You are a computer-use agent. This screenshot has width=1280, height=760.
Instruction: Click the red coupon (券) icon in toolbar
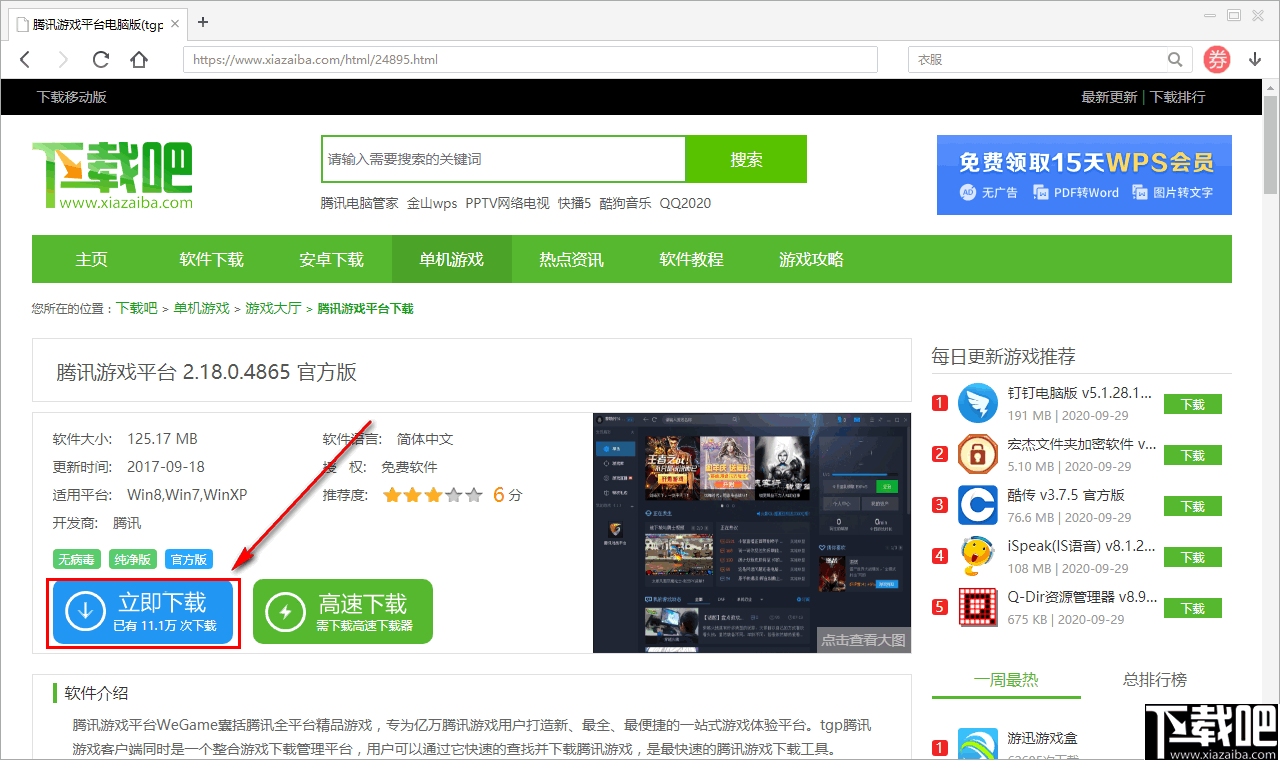(x=1217, y=59)
